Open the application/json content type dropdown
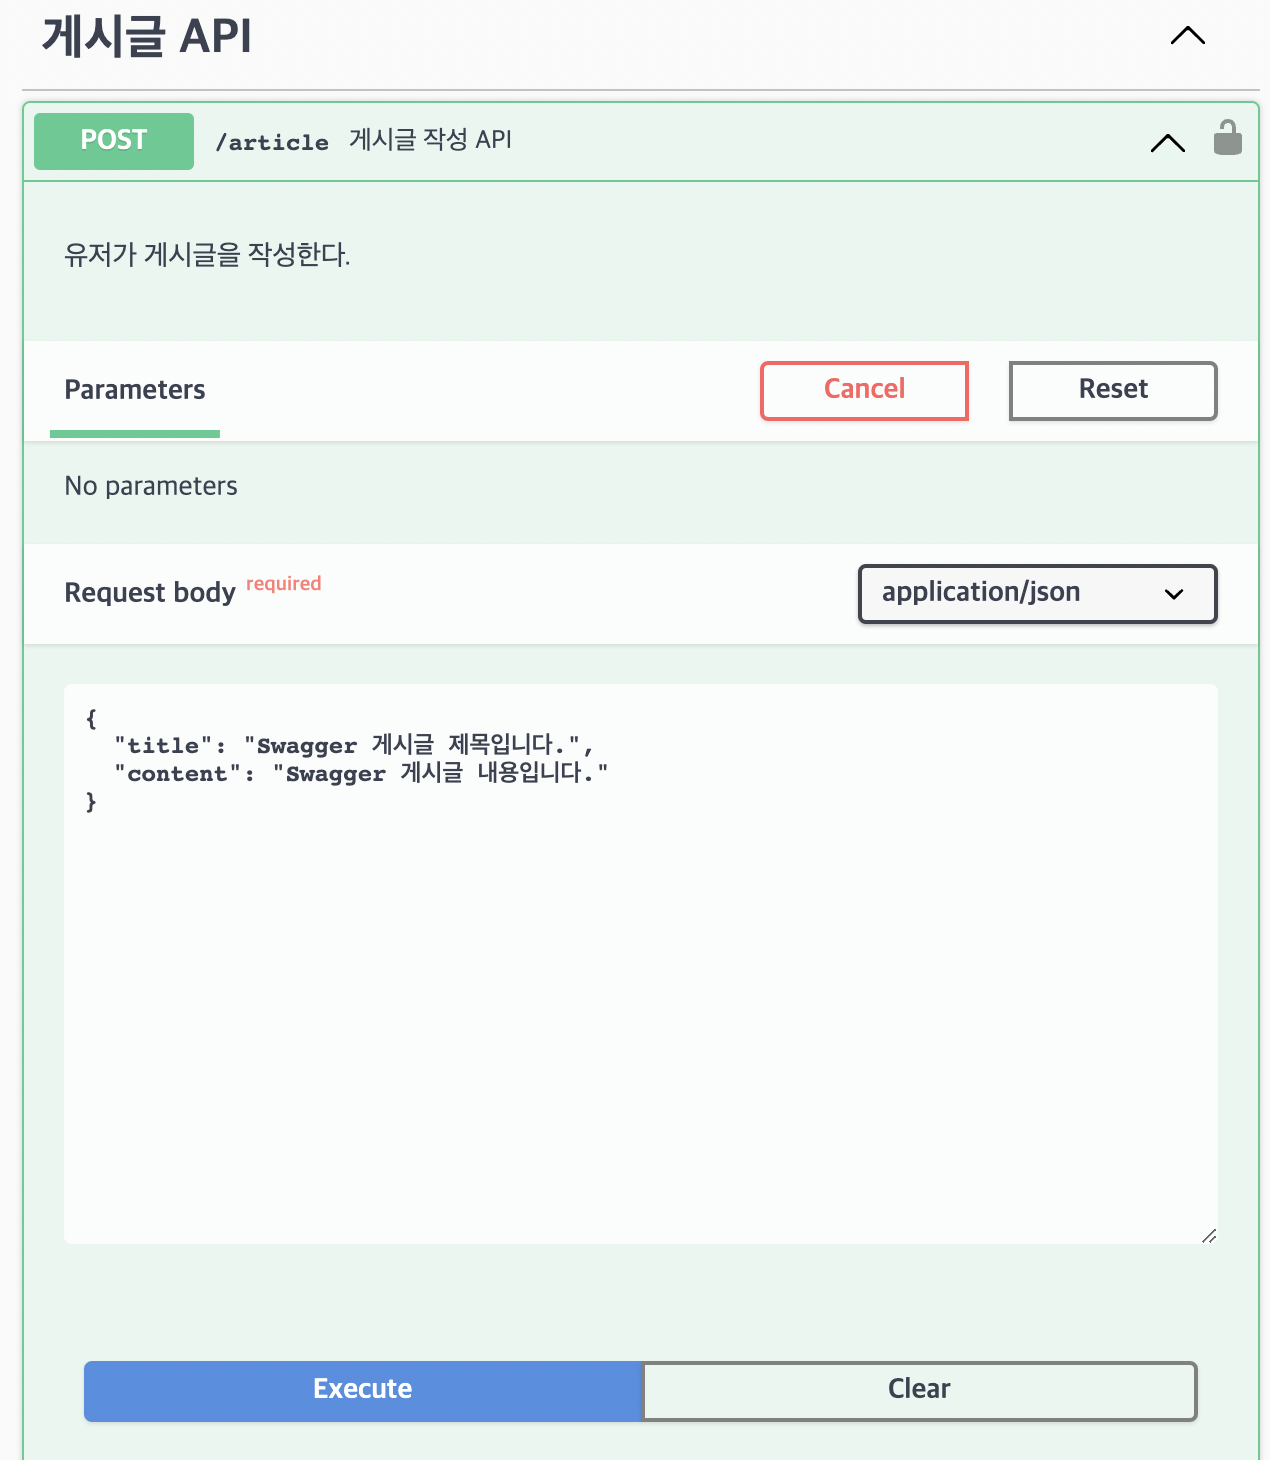This screenshot has height=1460, width=1270. coord(1038,594)
